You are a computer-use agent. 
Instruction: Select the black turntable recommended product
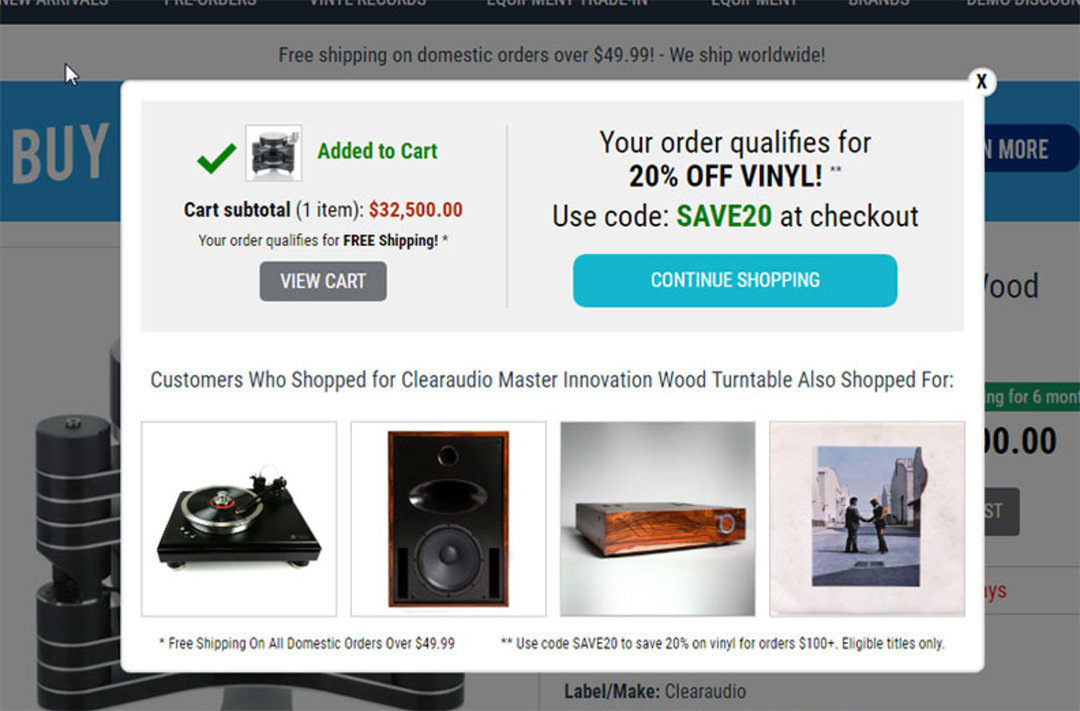coord(239,519)
